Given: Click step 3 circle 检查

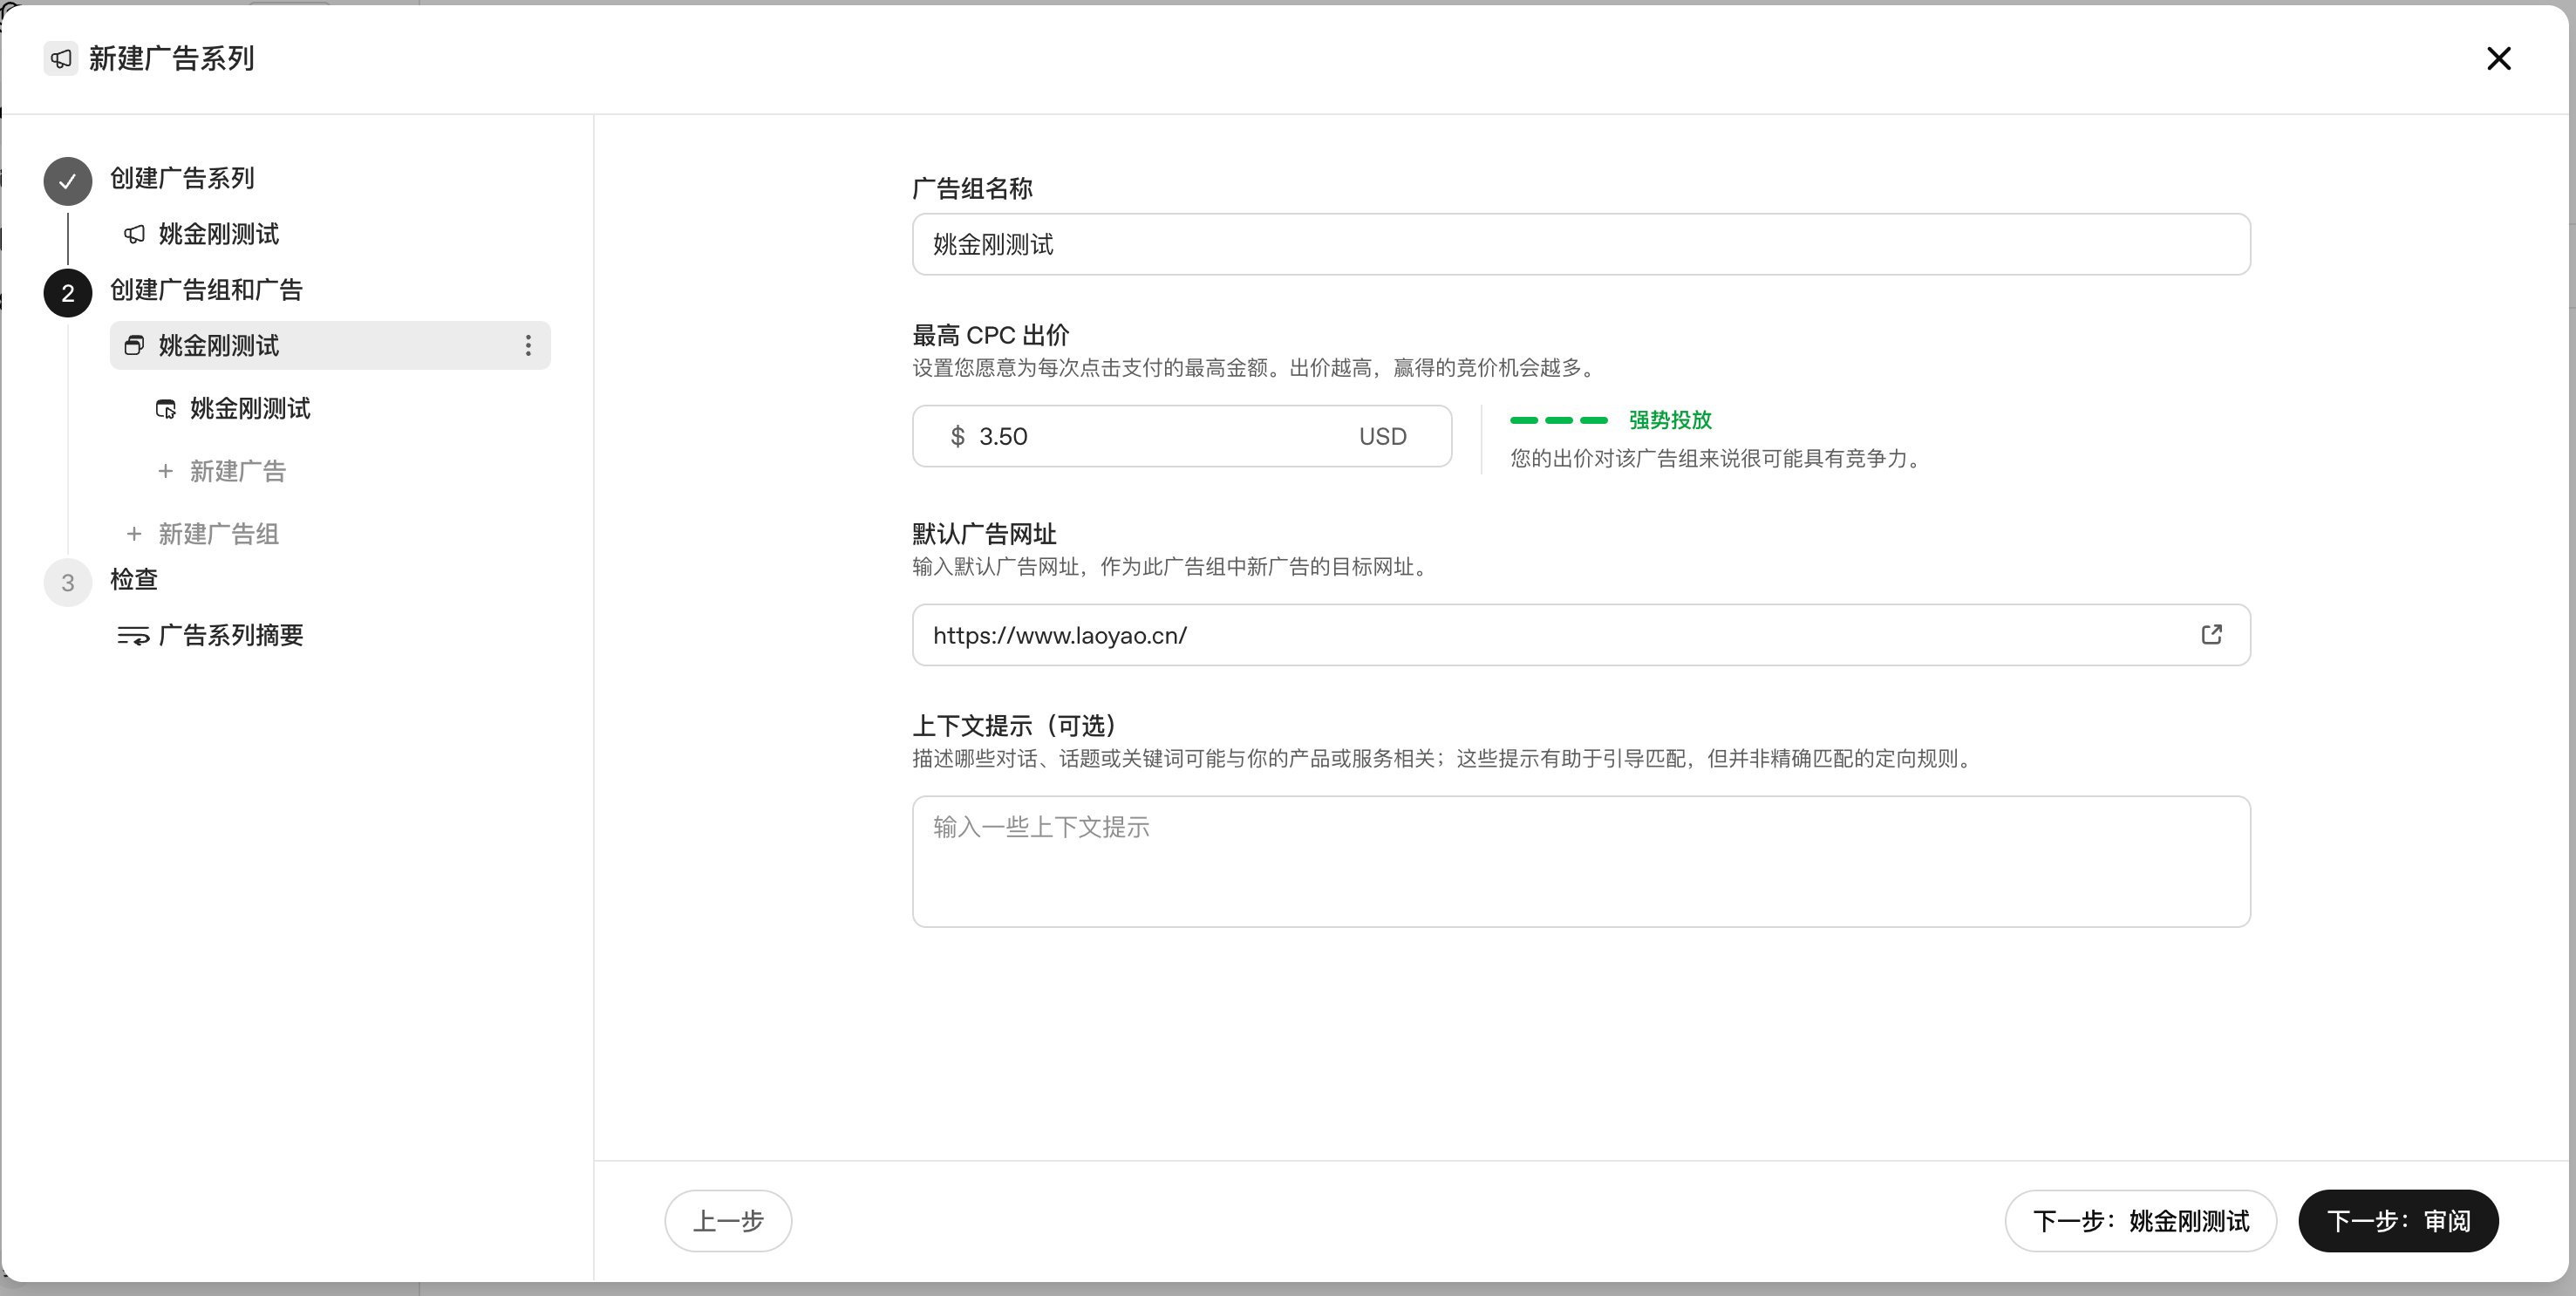Looking at the screenshot, I should 68,583.
